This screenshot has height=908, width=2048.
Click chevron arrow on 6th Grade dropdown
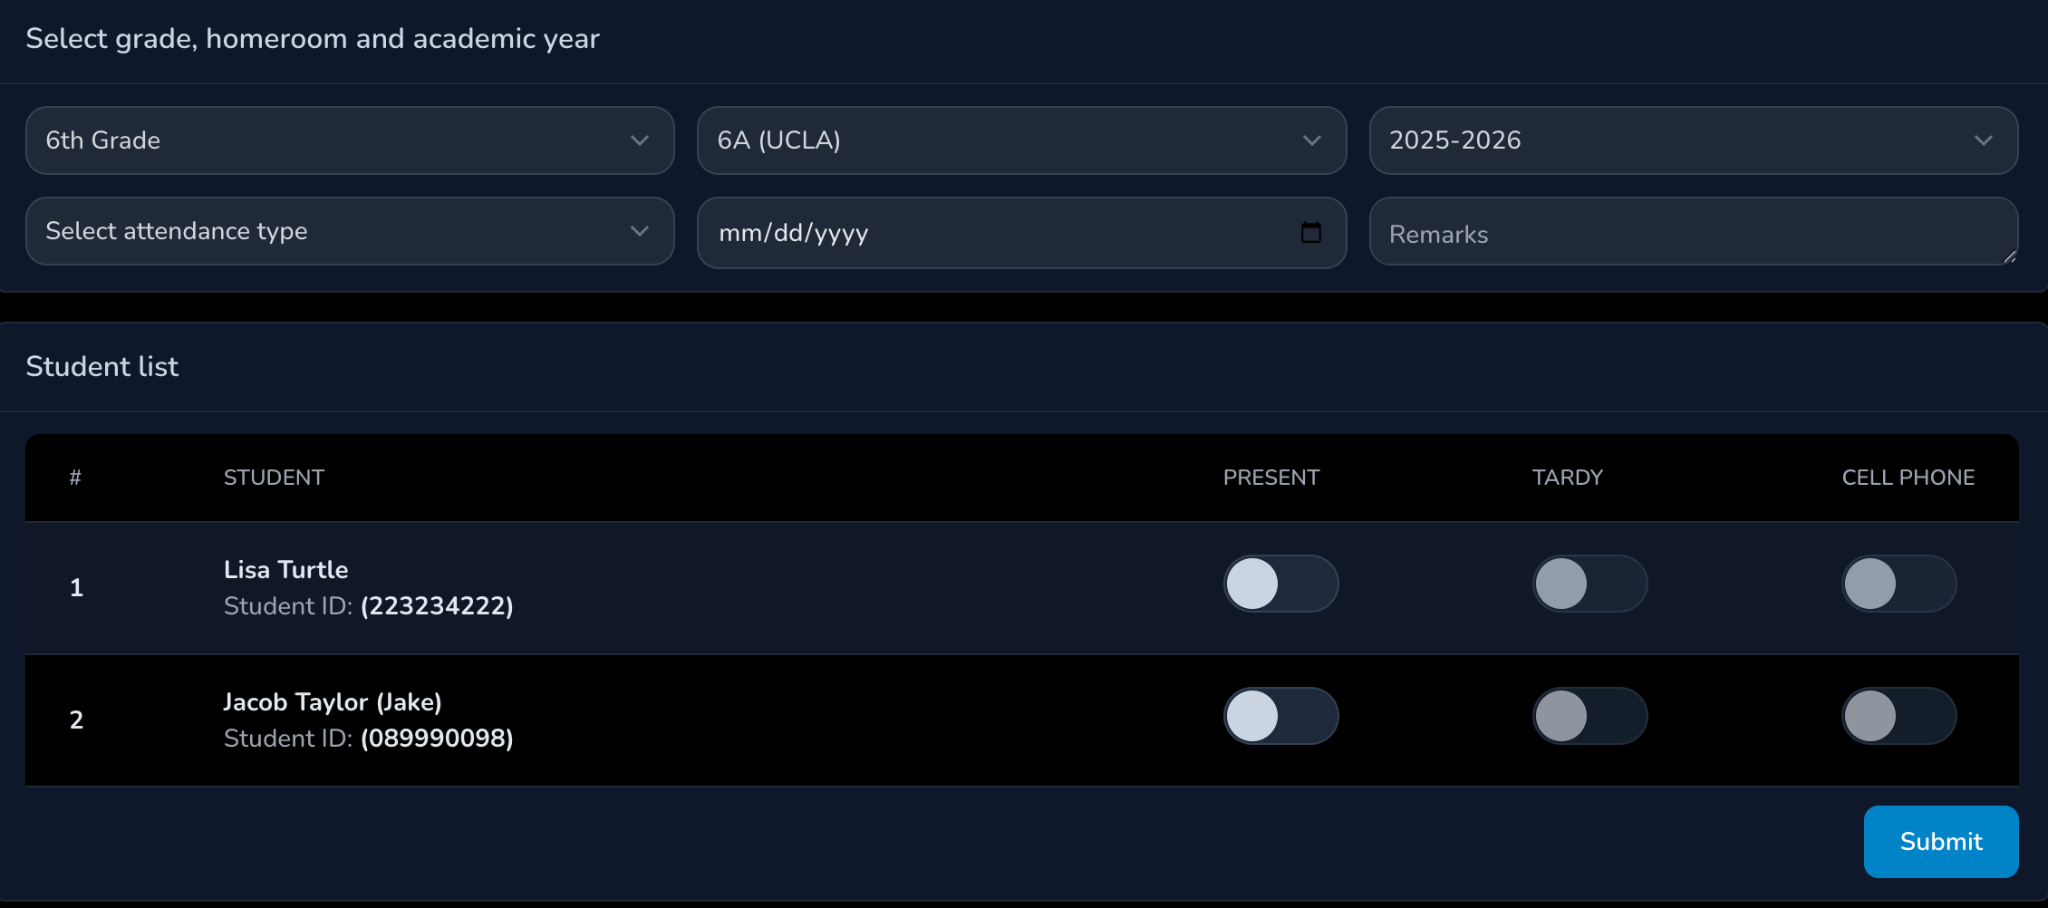click(x=640, y=141)
